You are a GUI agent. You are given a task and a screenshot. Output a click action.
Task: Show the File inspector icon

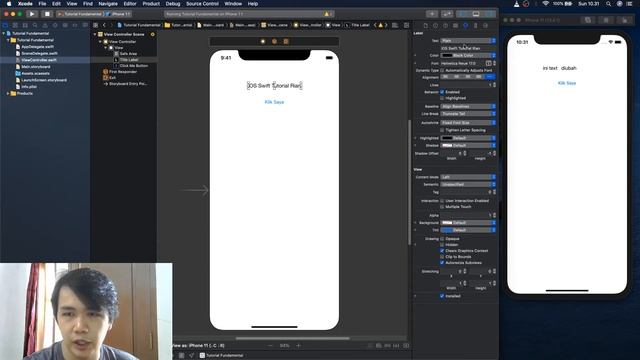425,25
